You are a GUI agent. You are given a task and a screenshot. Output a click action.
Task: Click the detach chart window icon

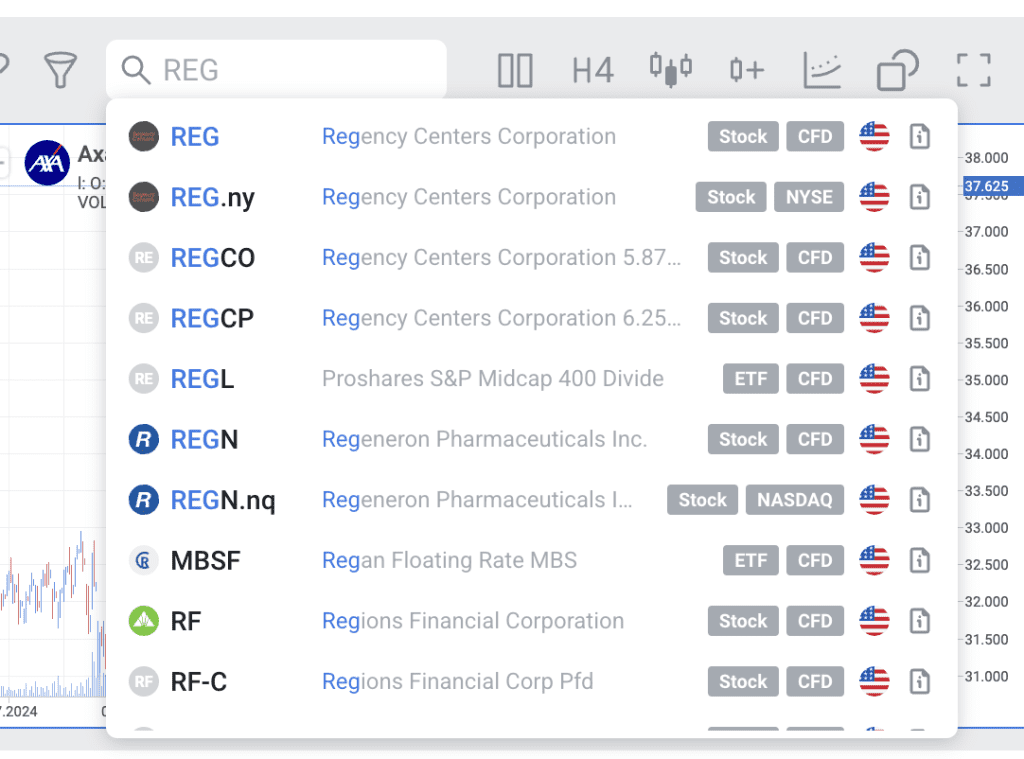coord(898,70)
